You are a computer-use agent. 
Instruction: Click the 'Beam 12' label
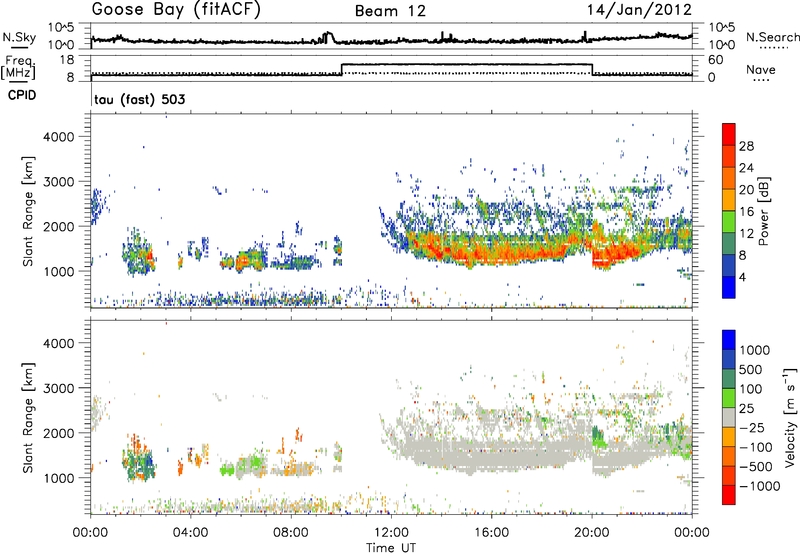(x=390, y=11)
